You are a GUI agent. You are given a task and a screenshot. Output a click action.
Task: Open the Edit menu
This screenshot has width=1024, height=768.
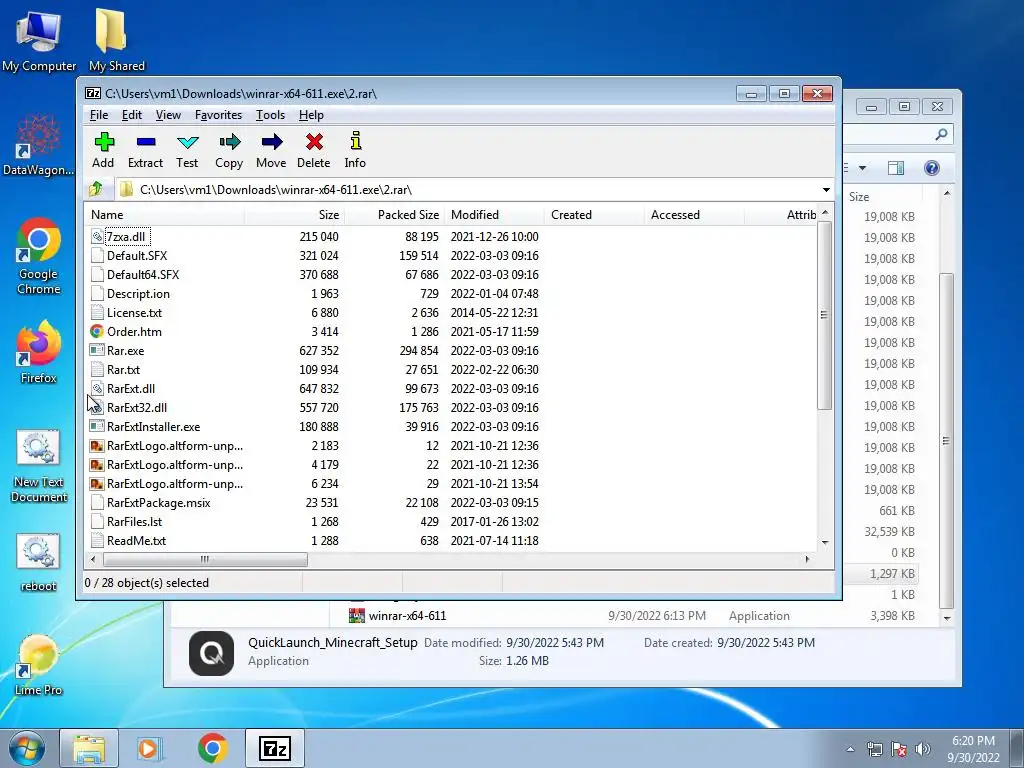click(131, 115)
